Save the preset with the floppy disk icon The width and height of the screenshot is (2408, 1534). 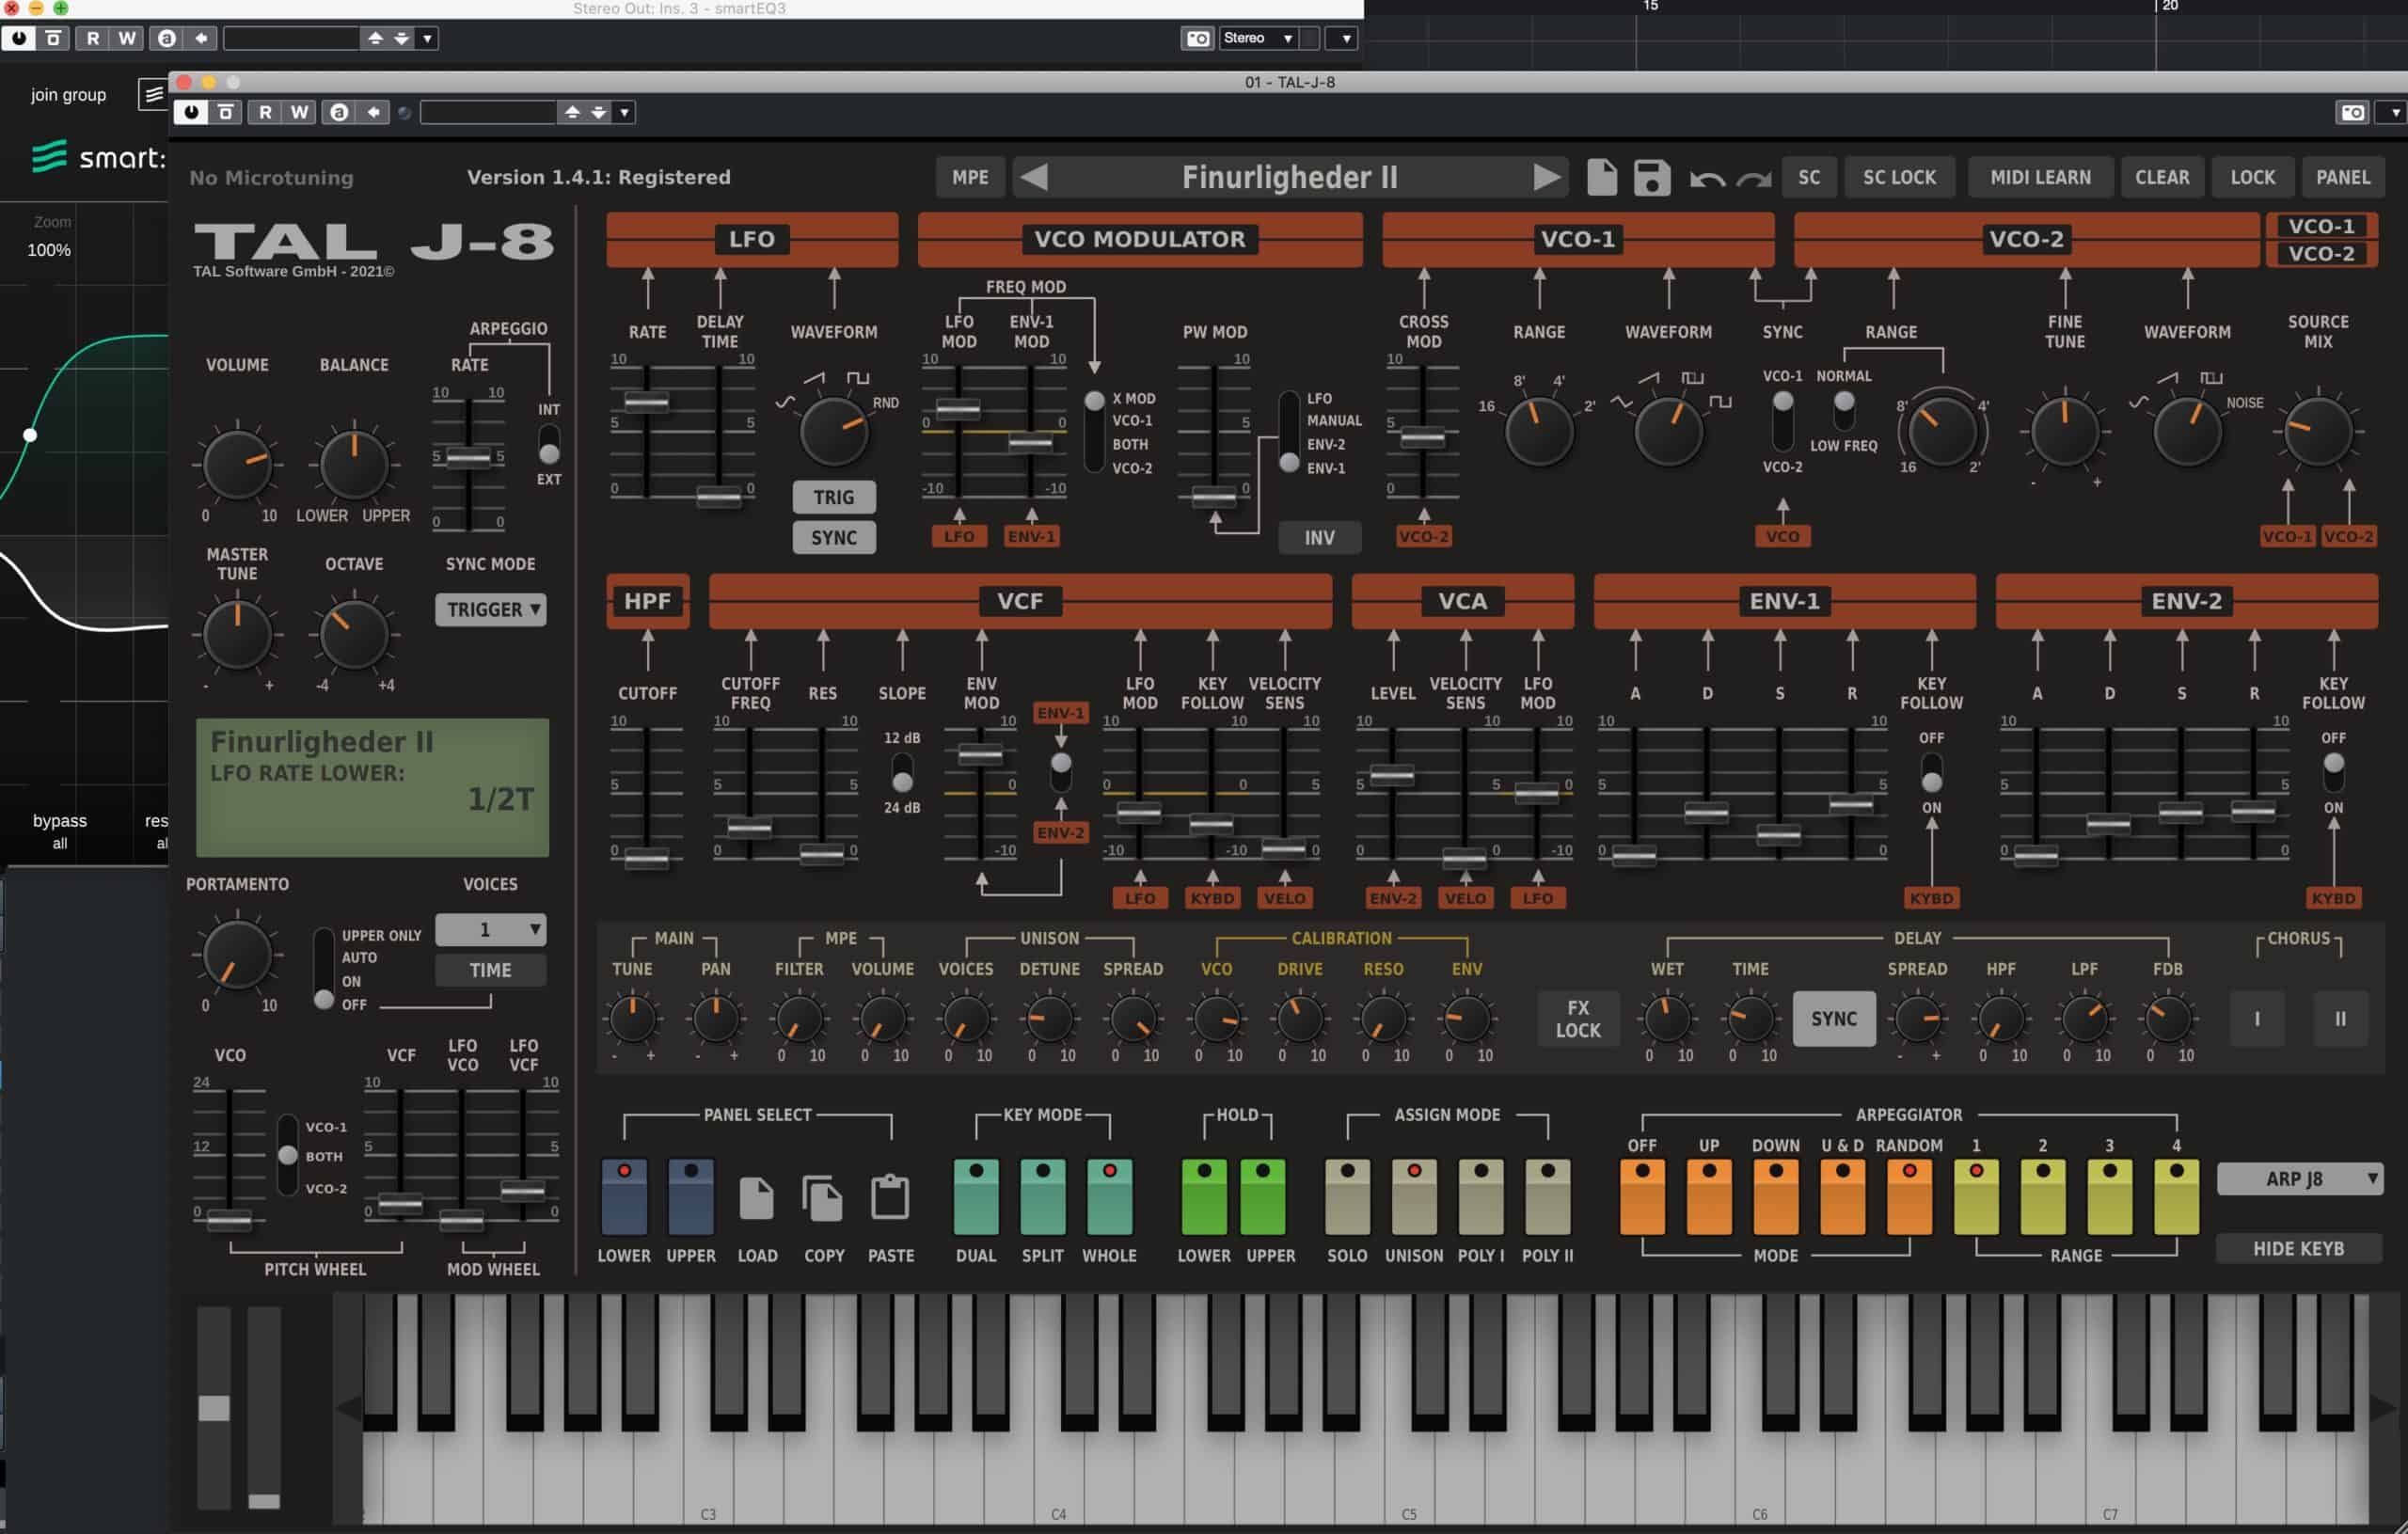(x=1652, y=177)
